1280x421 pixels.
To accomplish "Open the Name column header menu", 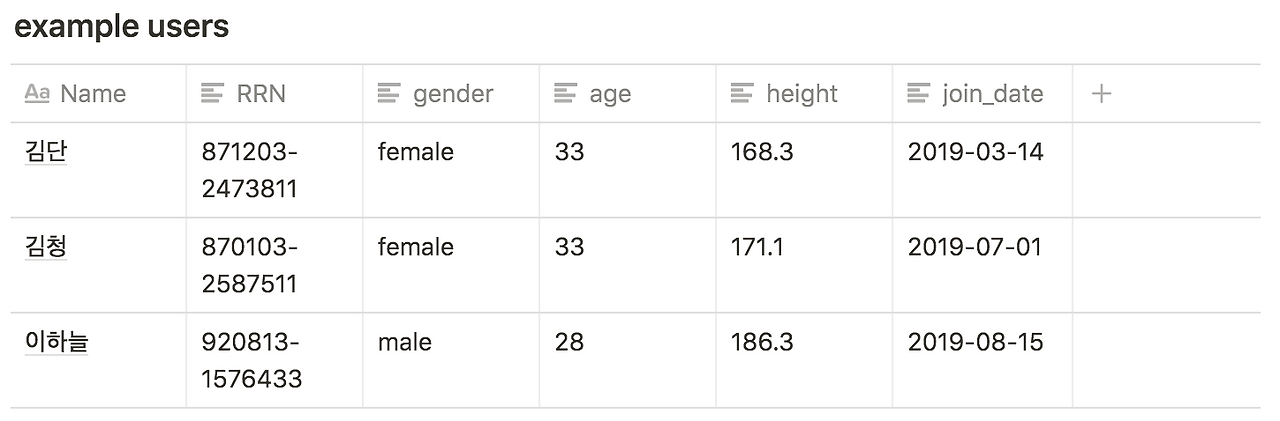I will coord(93,94).
